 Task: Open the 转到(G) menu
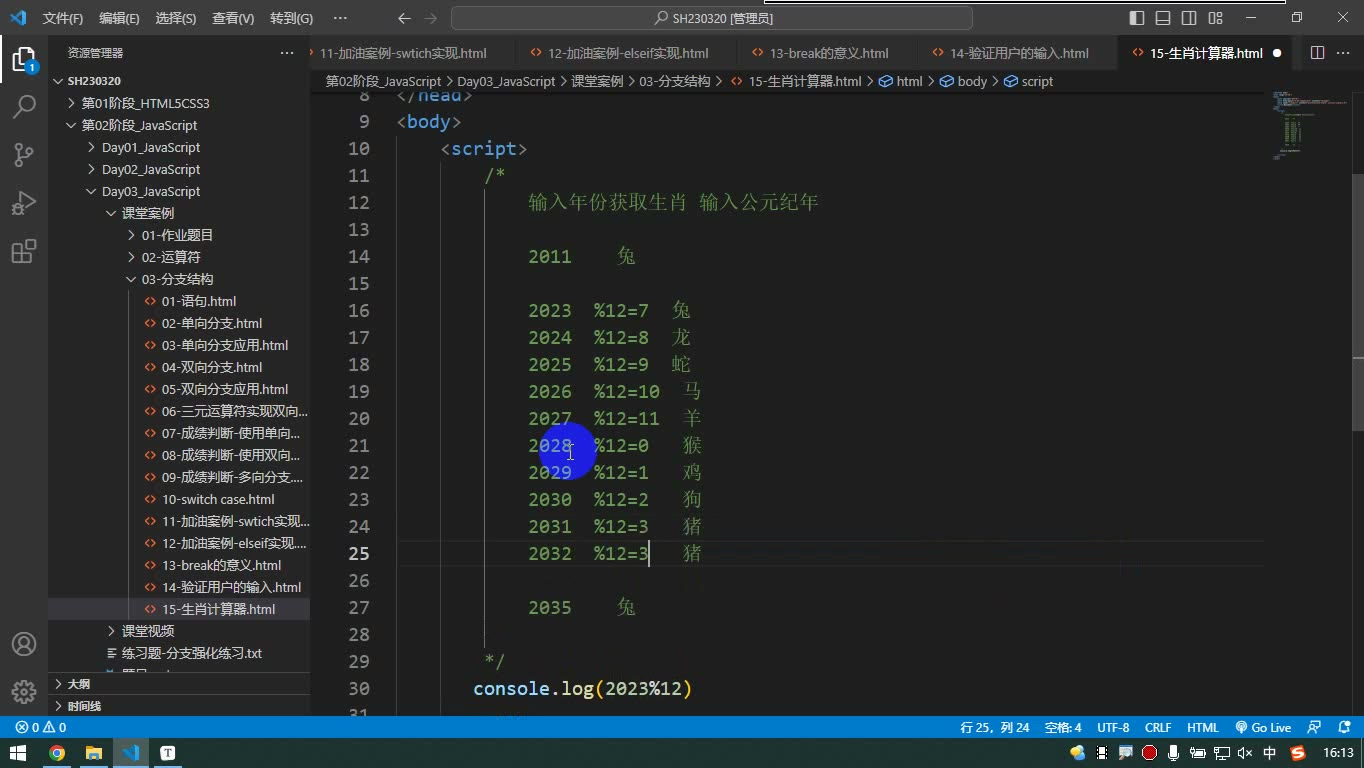pos(291,18)
